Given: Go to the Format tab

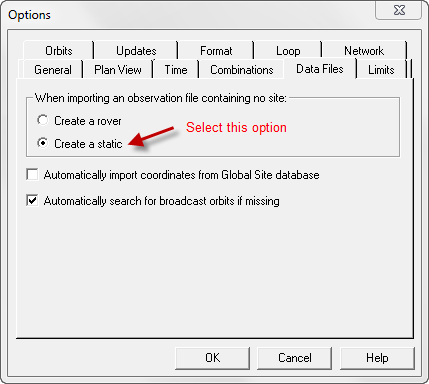Looking at the screenshot, I should (216, 51).
